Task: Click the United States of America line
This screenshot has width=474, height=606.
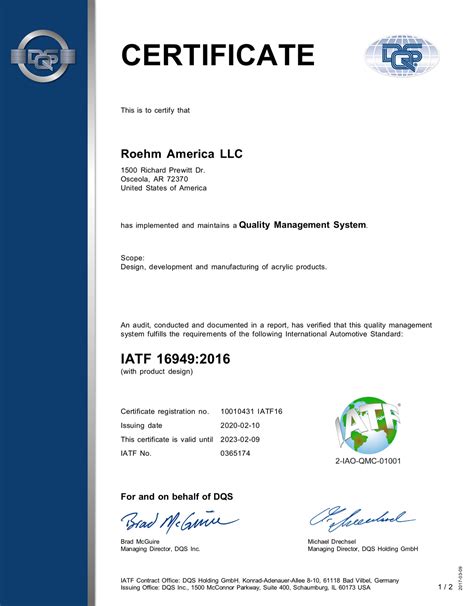Action: [164, 188]
